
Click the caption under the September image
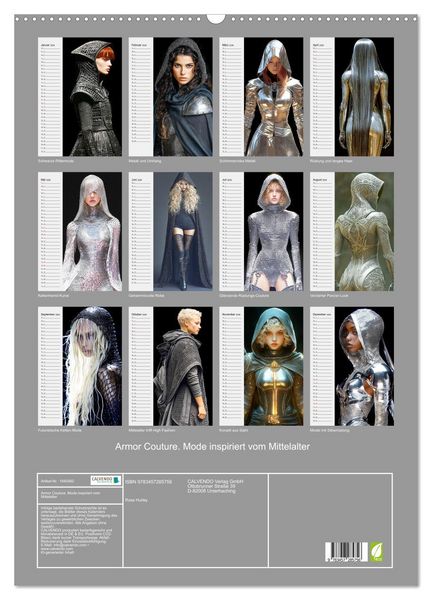60,430
